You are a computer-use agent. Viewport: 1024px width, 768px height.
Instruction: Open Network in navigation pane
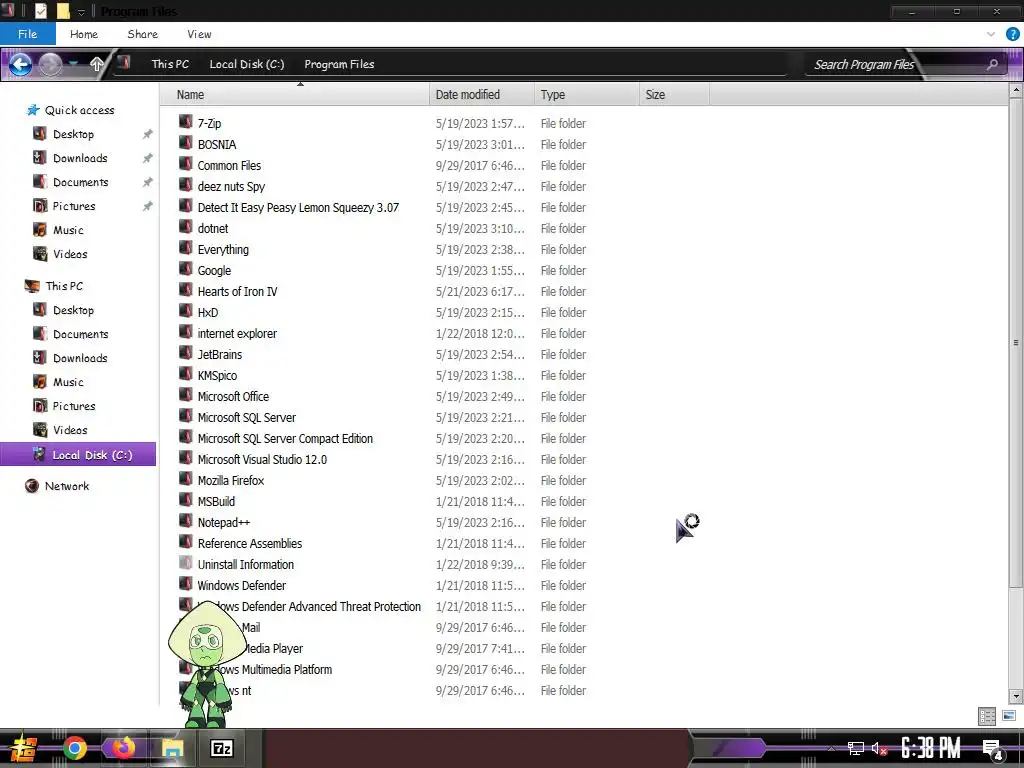[67, 486]
